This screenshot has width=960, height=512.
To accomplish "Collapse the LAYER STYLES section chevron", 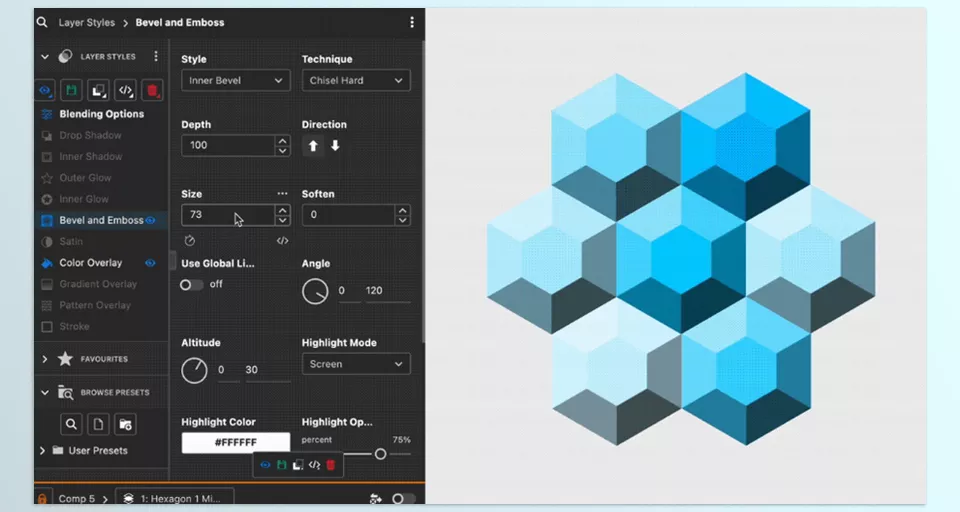I will click(x=45, y=56).
